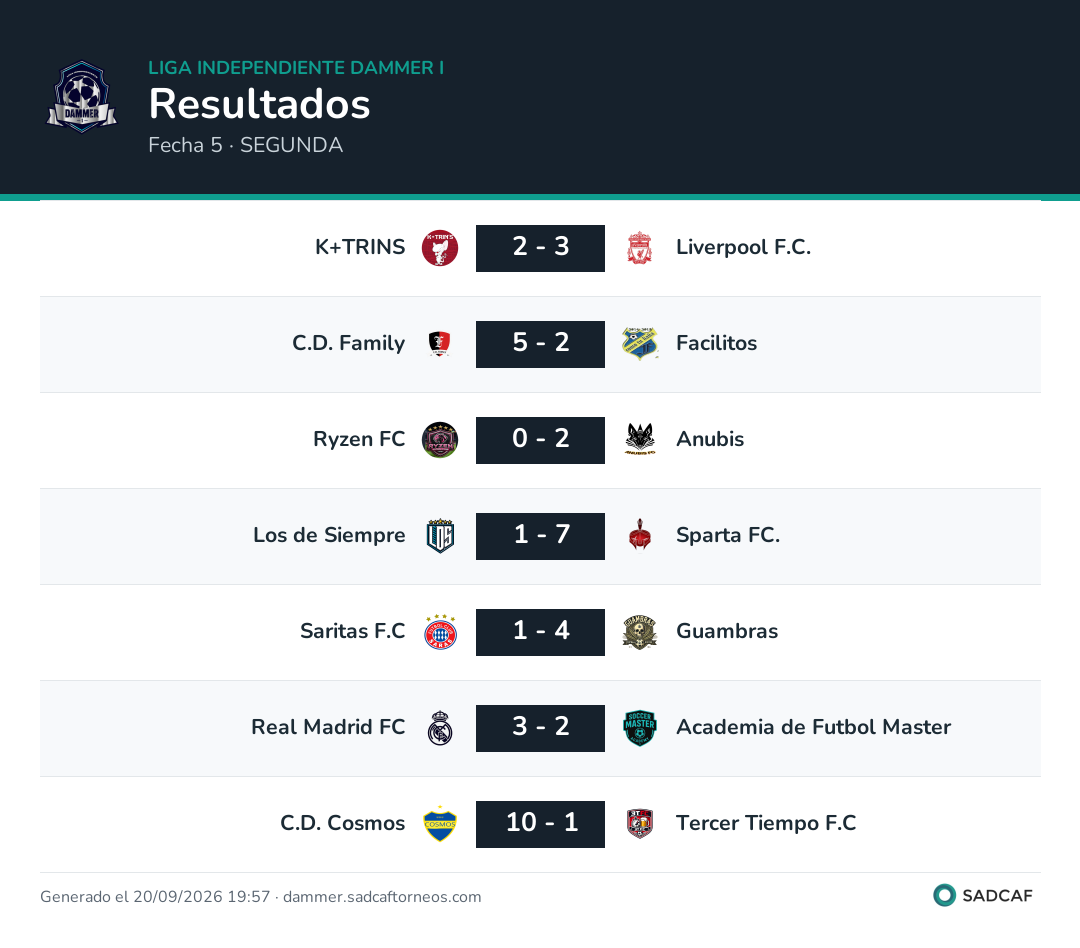Open the Los de Siempre team name
The height and width of the screenshot is (948, 1080).
point(329,535)
